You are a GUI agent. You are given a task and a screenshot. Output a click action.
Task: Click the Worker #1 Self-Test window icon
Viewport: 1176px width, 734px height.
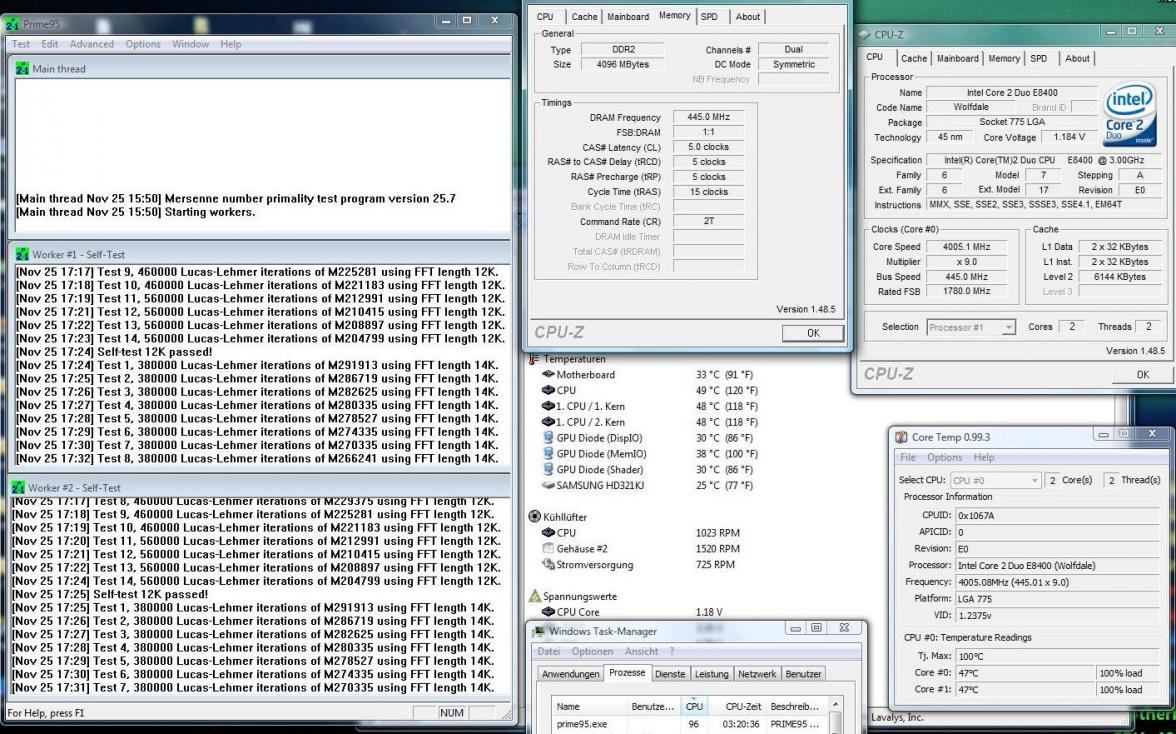tap(22, 254)
